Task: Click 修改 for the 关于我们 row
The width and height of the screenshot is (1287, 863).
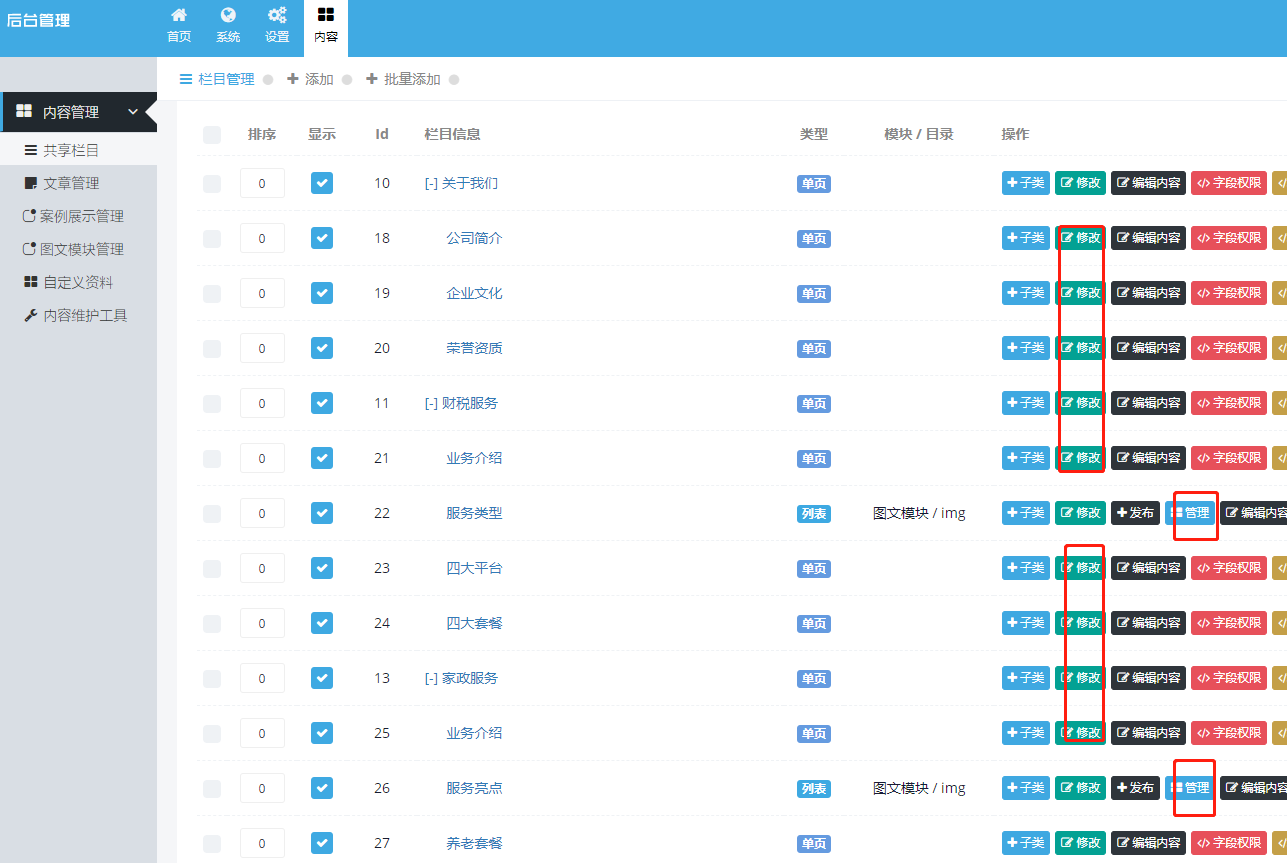Action: pyautogui.click(x=1080, y=183)
